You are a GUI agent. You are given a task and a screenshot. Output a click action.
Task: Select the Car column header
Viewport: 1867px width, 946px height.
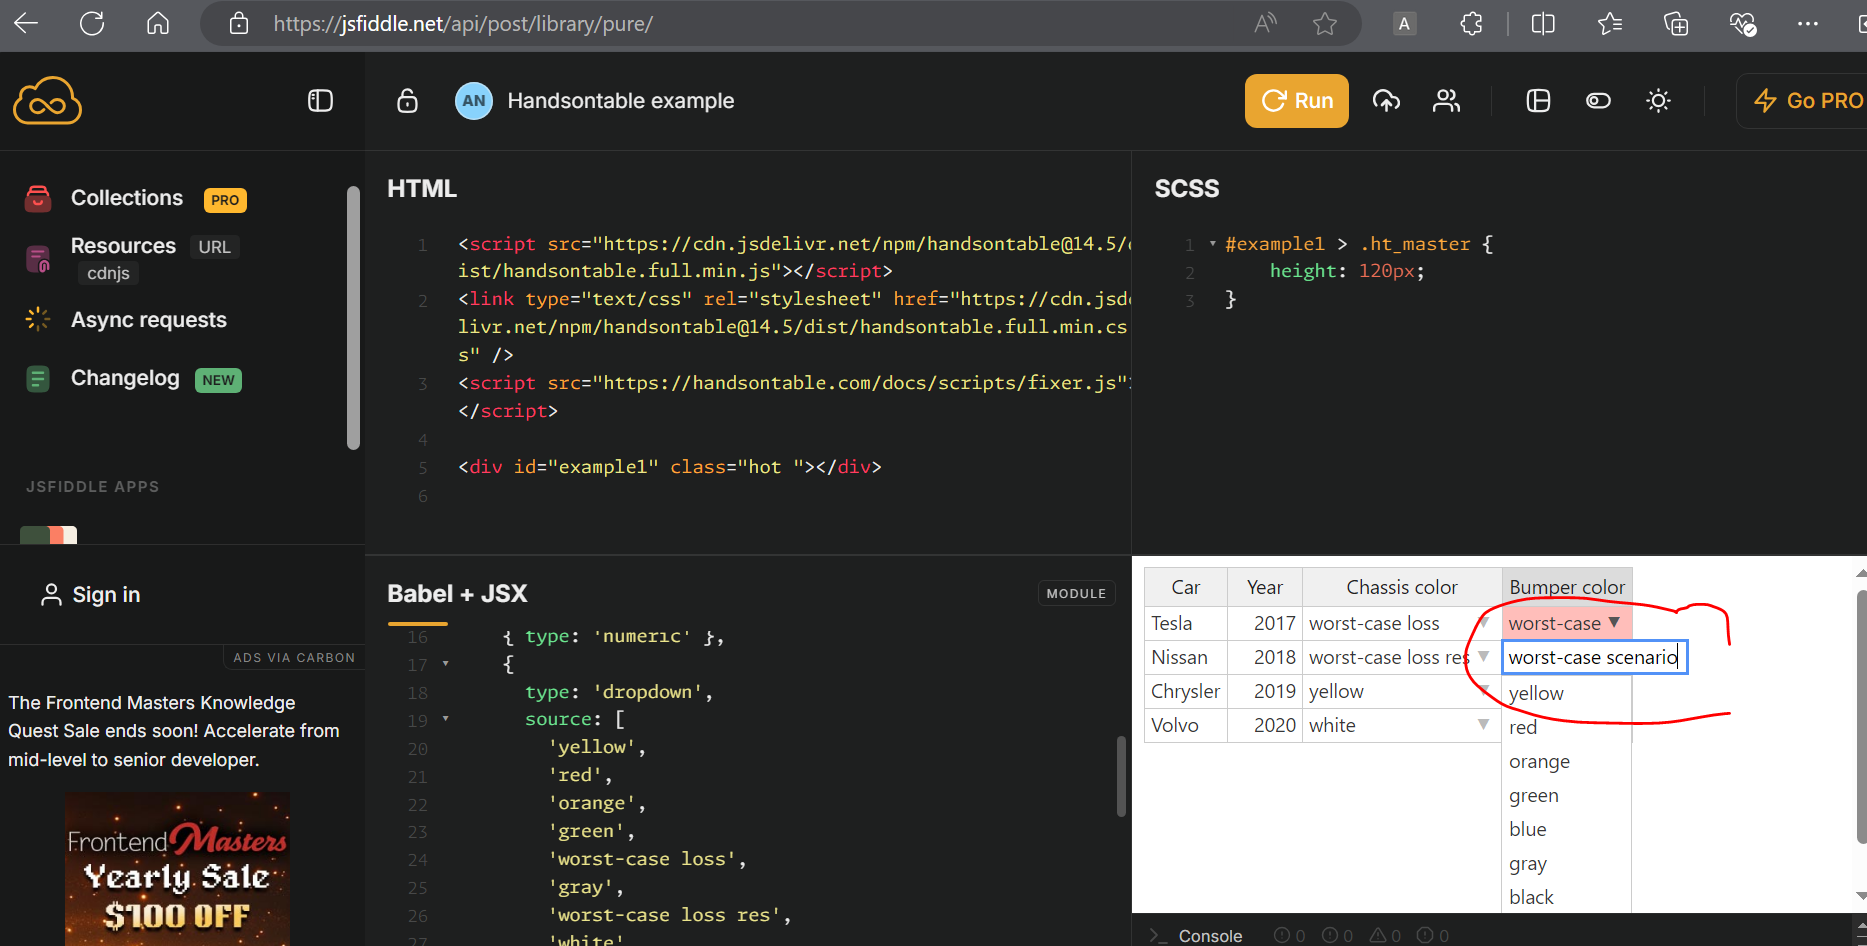pos(1186,587)
